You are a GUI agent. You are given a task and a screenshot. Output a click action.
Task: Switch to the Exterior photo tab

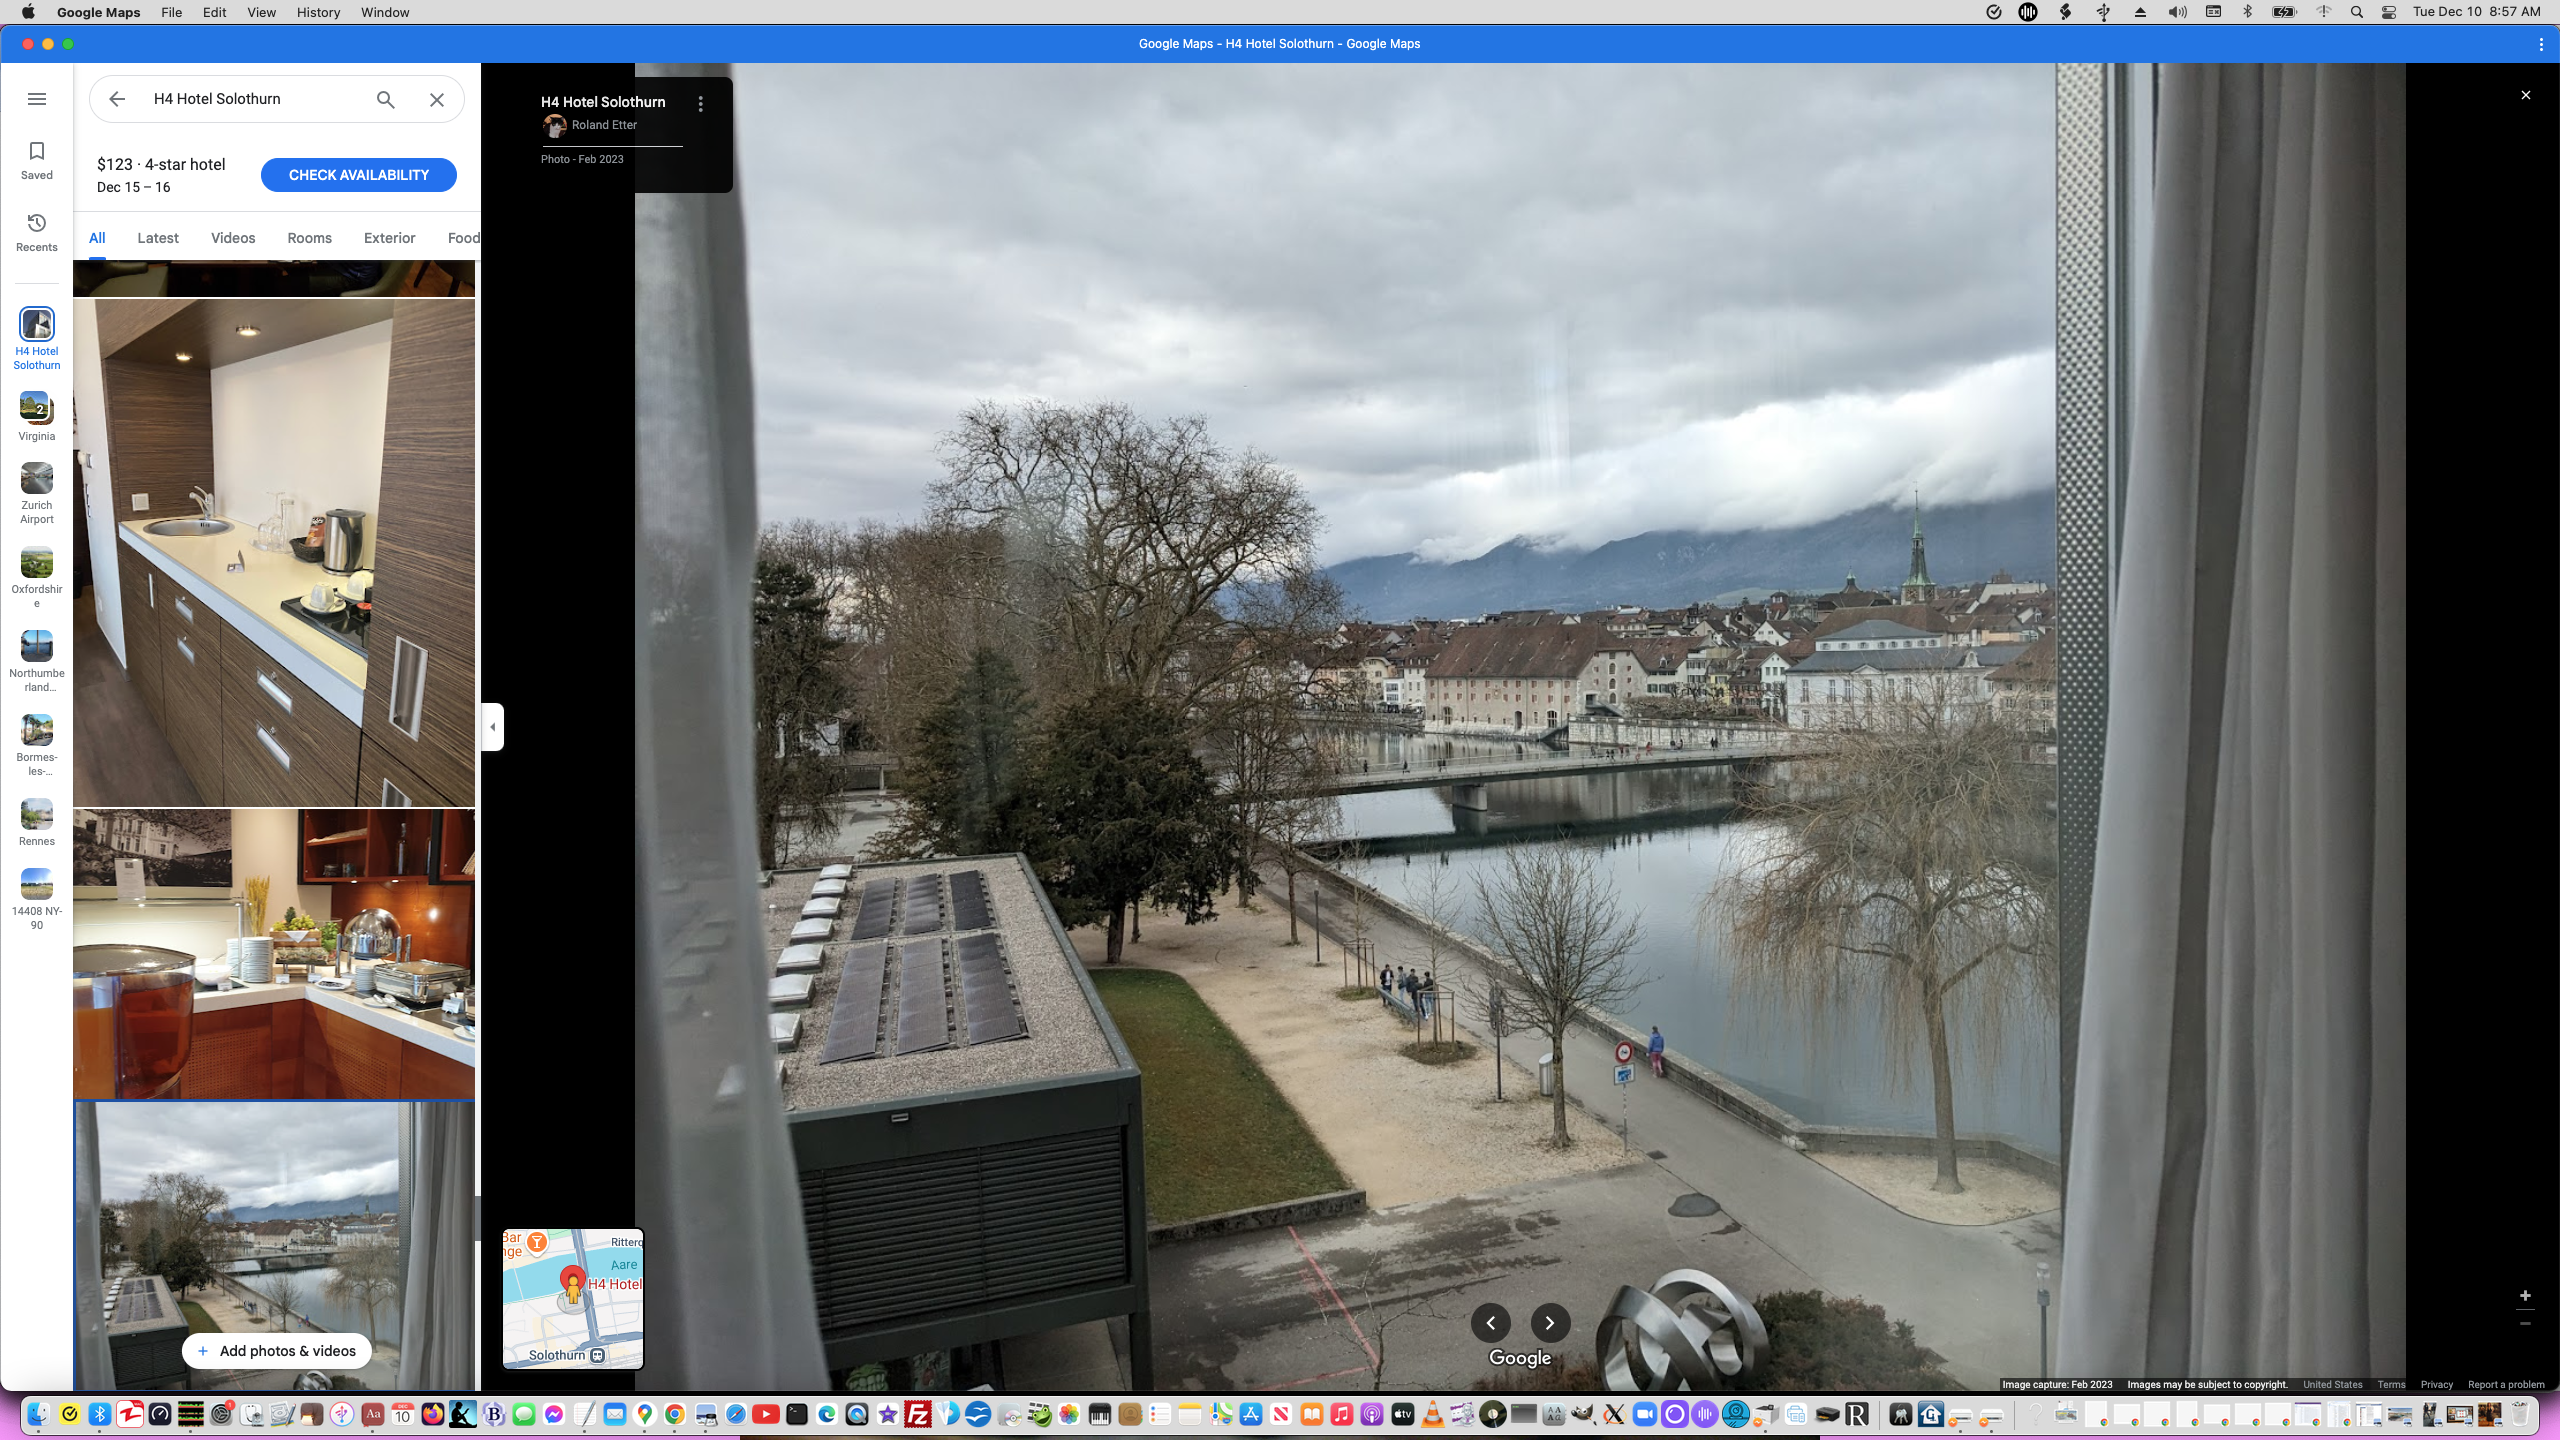[x=389, y=238]
